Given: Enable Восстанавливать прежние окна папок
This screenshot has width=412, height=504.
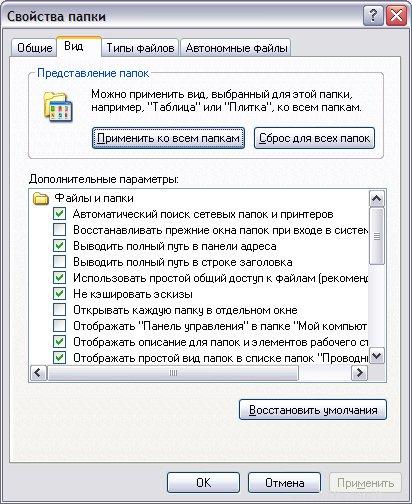Looking at the screenshot, I should pos(59,230).
